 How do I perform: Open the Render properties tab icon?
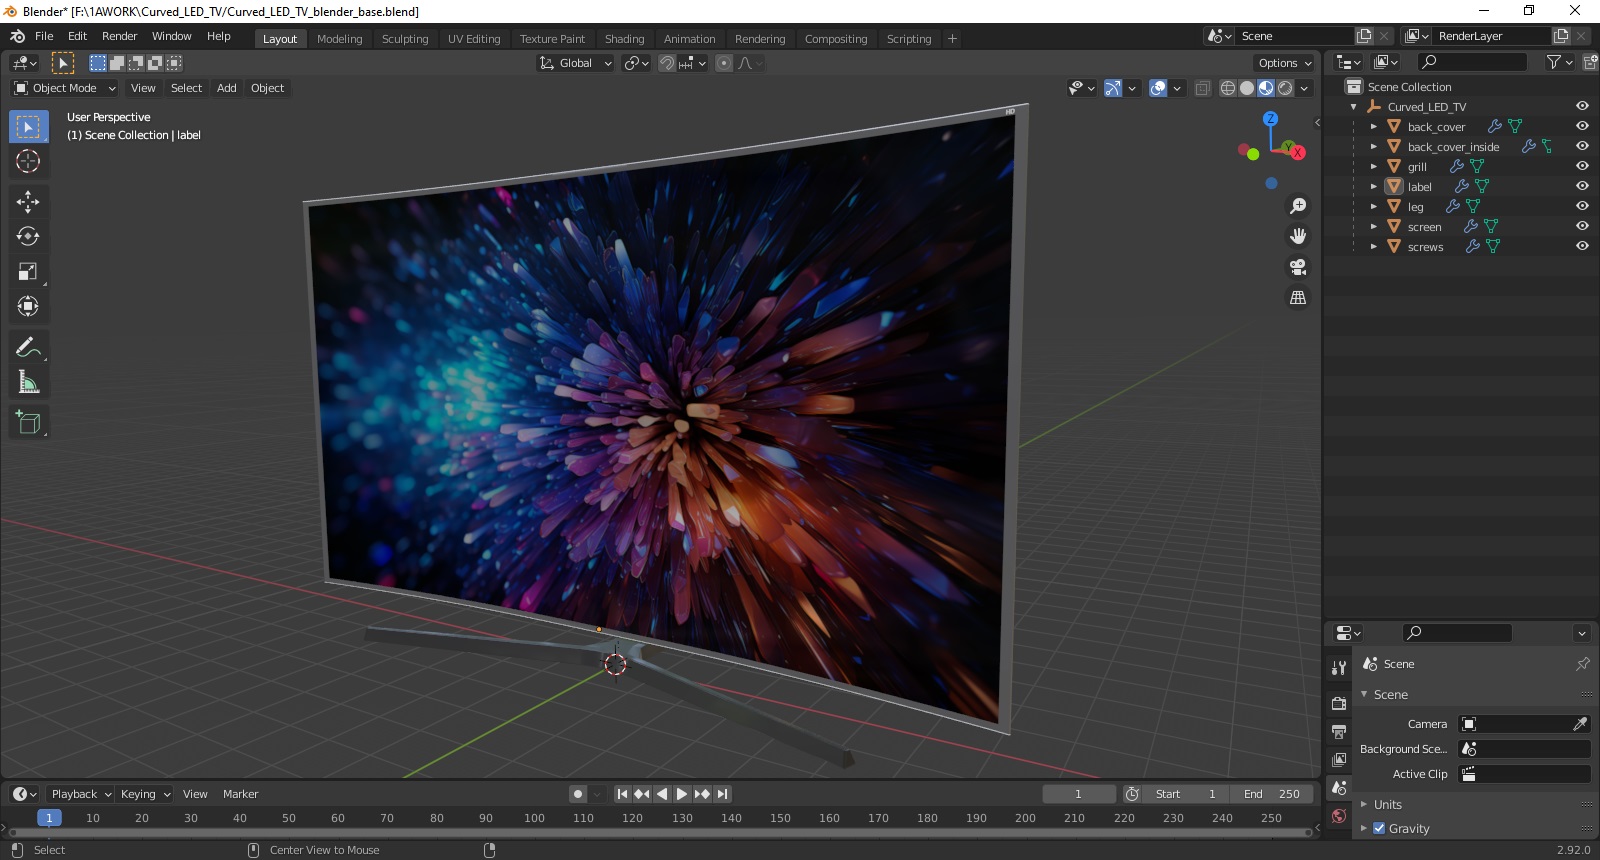(1339, 704)
